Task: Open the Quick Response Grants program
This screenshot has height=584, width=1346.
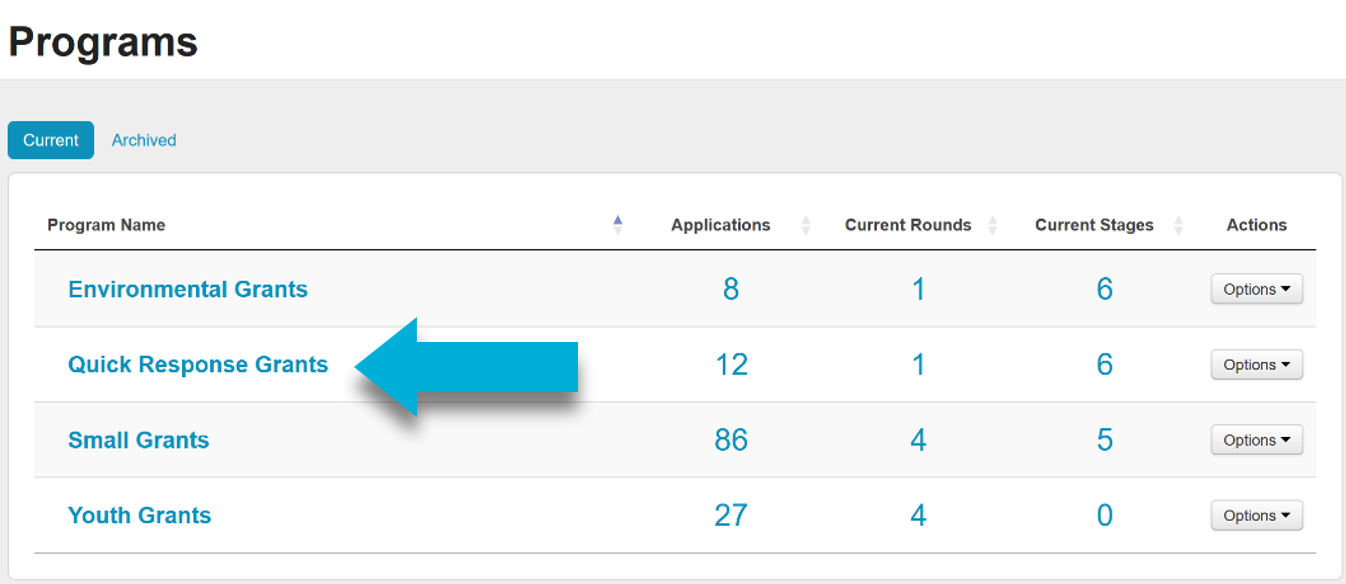Action: 198,365
